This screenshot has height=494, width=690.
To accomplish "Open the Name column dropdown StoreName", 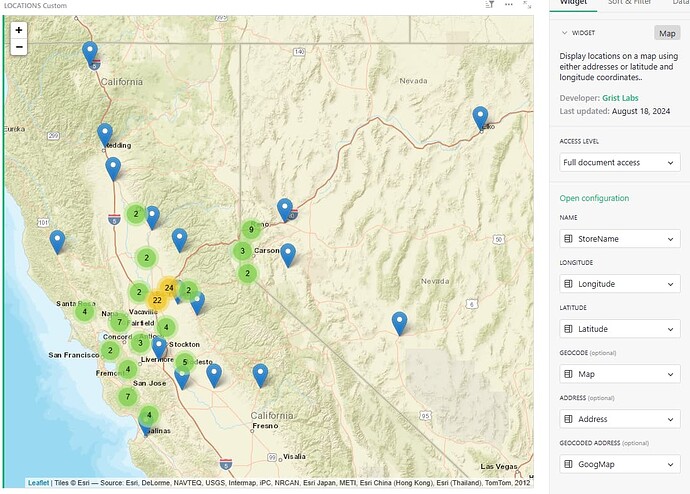I will click(620, 238).
